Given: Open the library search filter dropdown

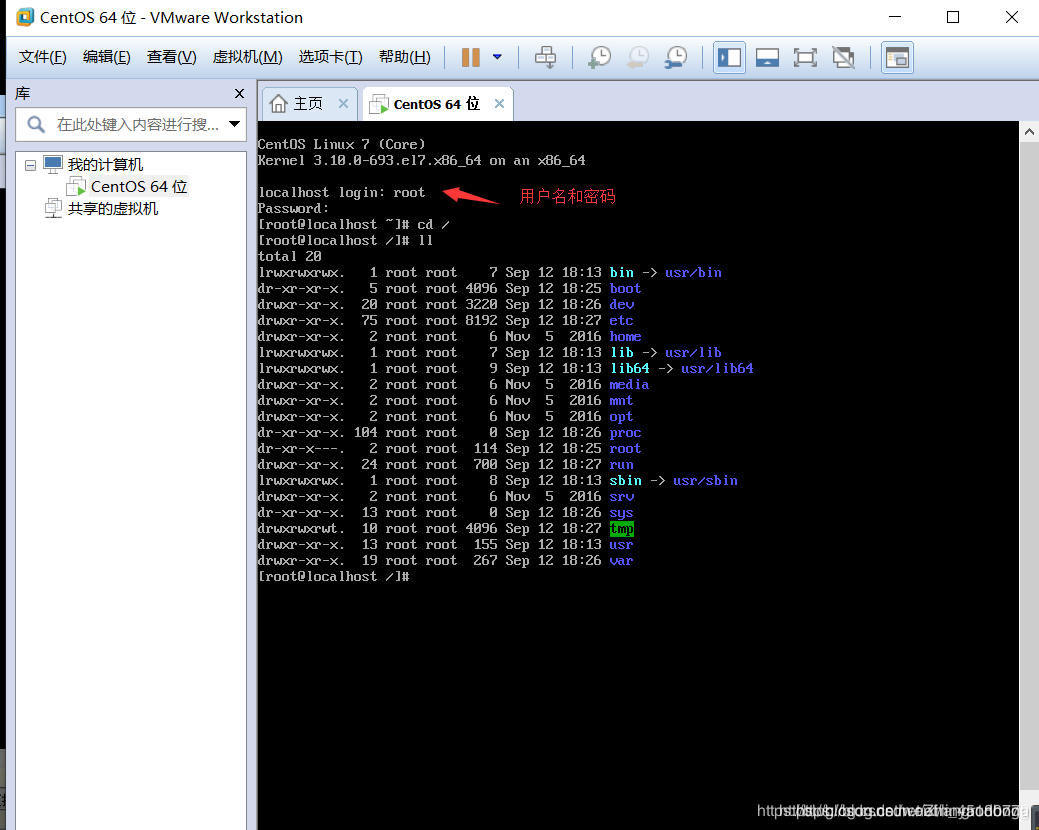Looking at the screenshot, I should (234, 124).
